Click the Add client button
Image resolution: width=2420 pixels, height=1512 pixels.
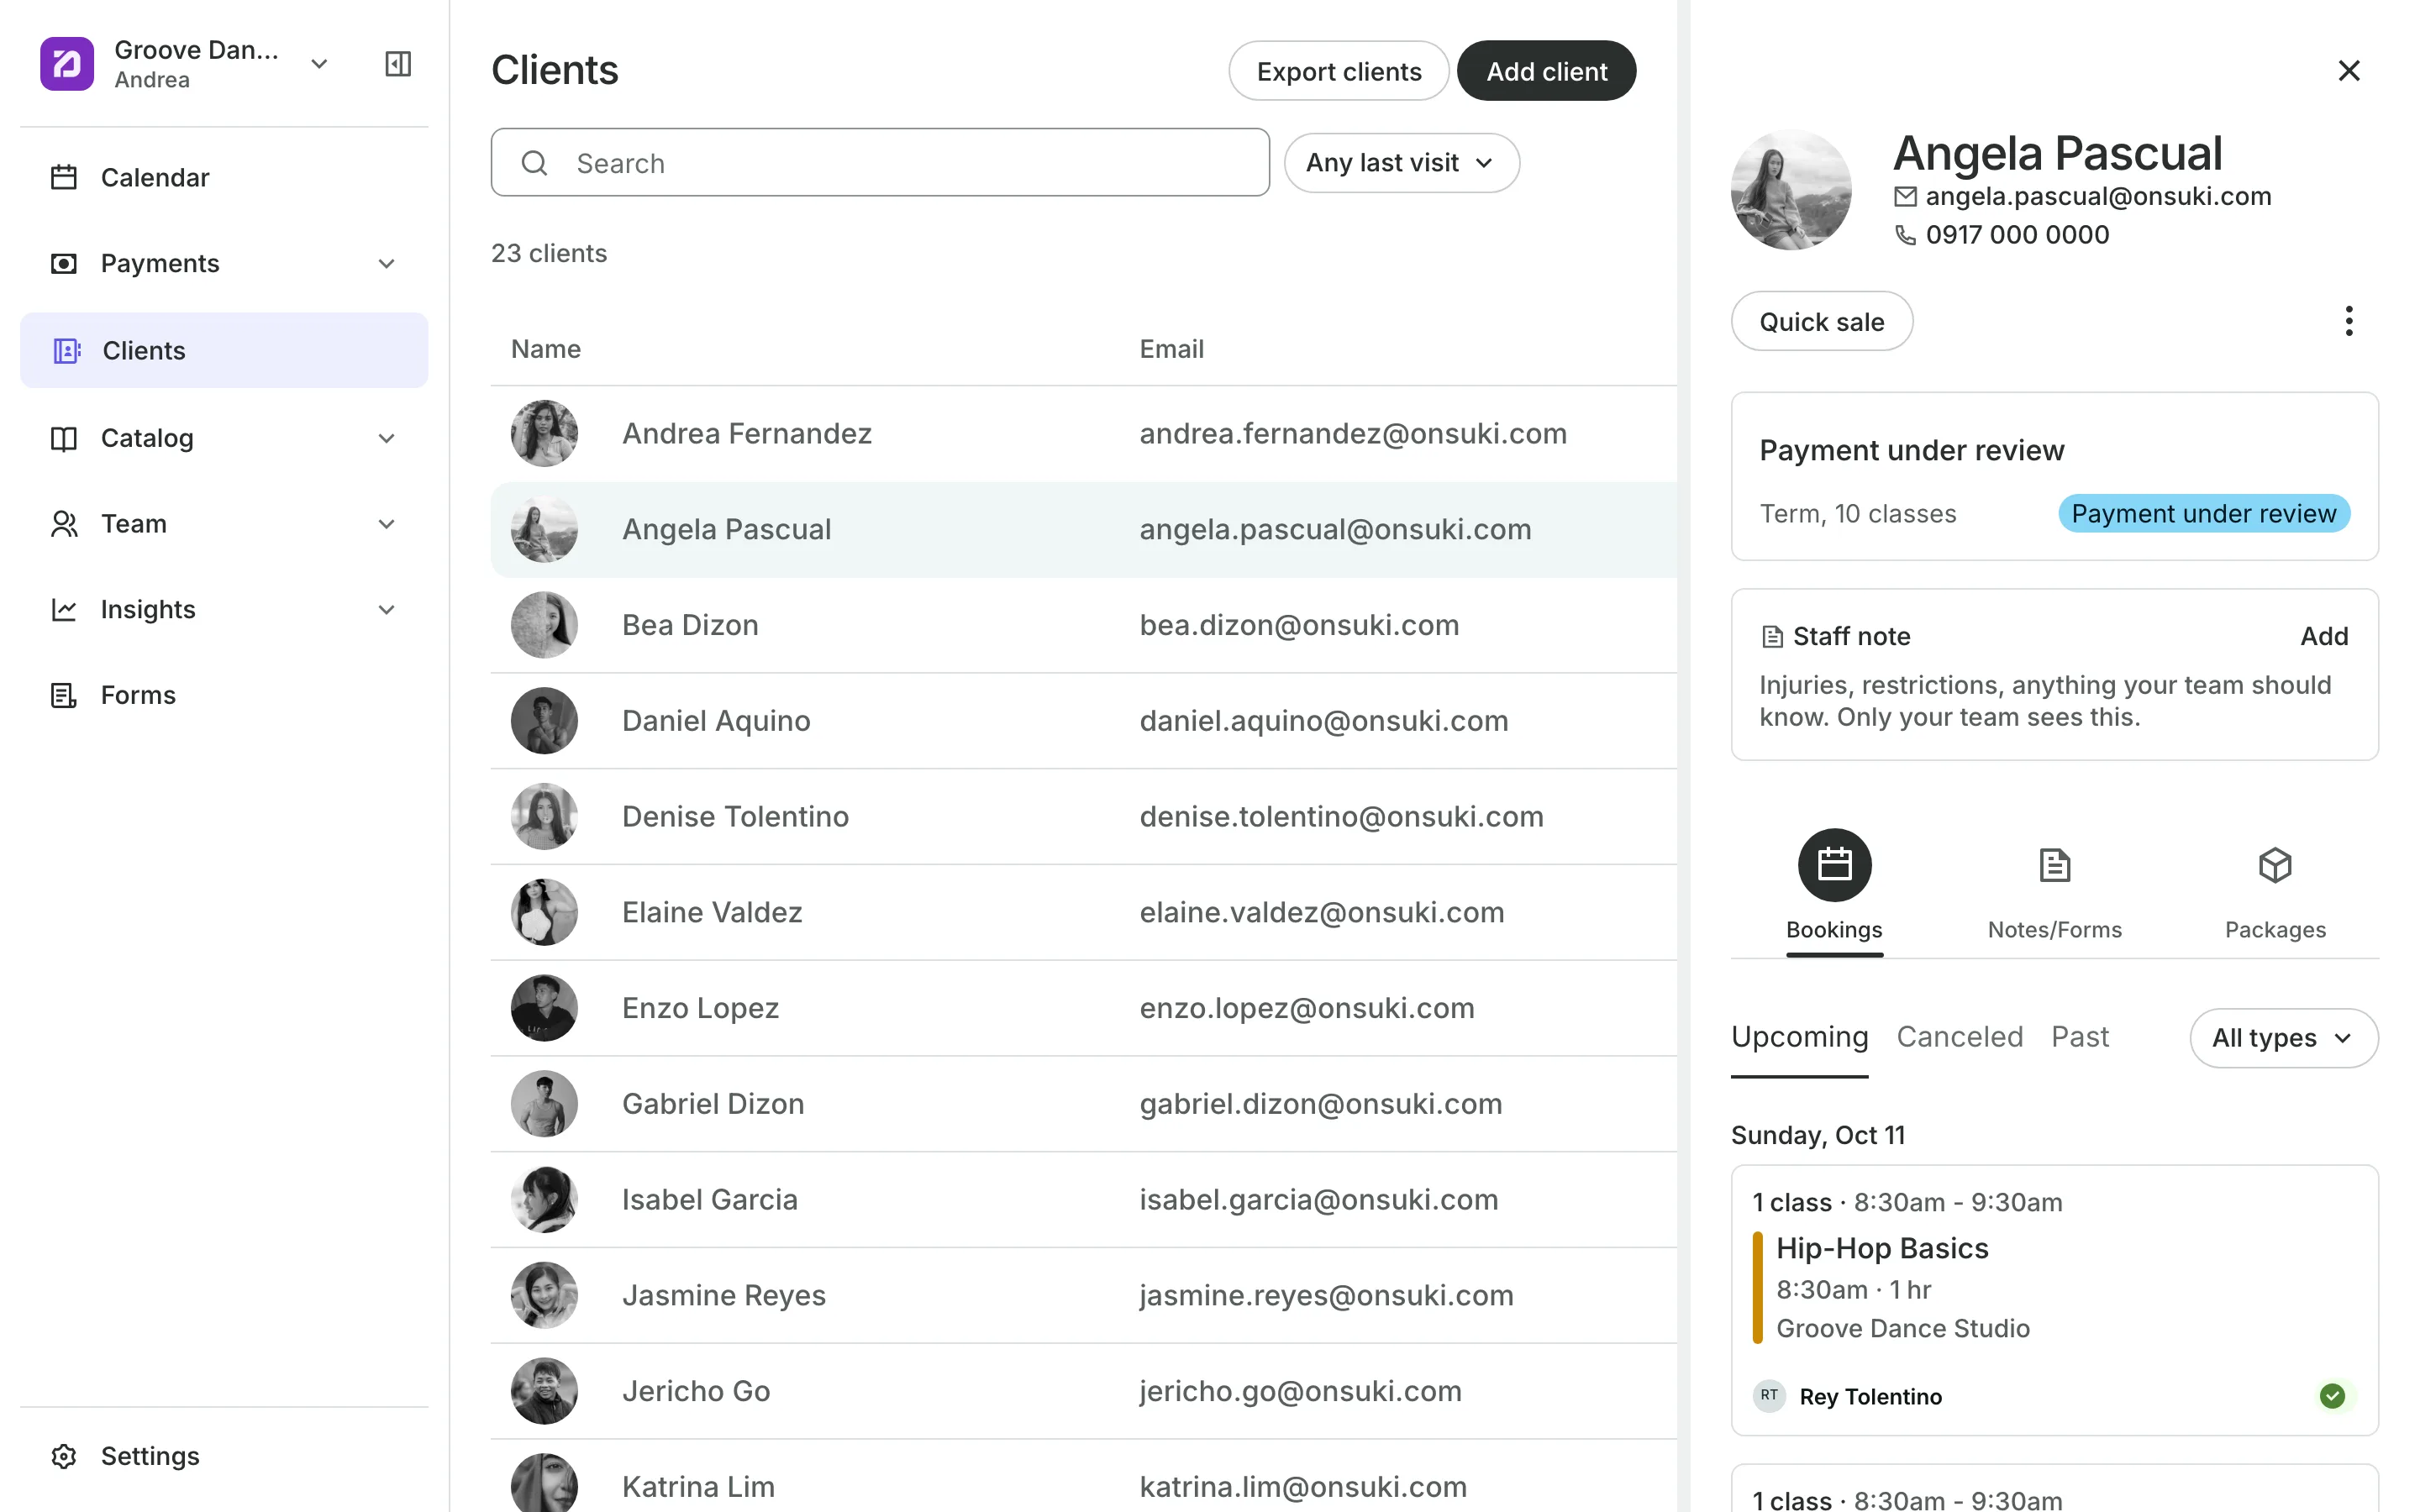click(1546, 71)
